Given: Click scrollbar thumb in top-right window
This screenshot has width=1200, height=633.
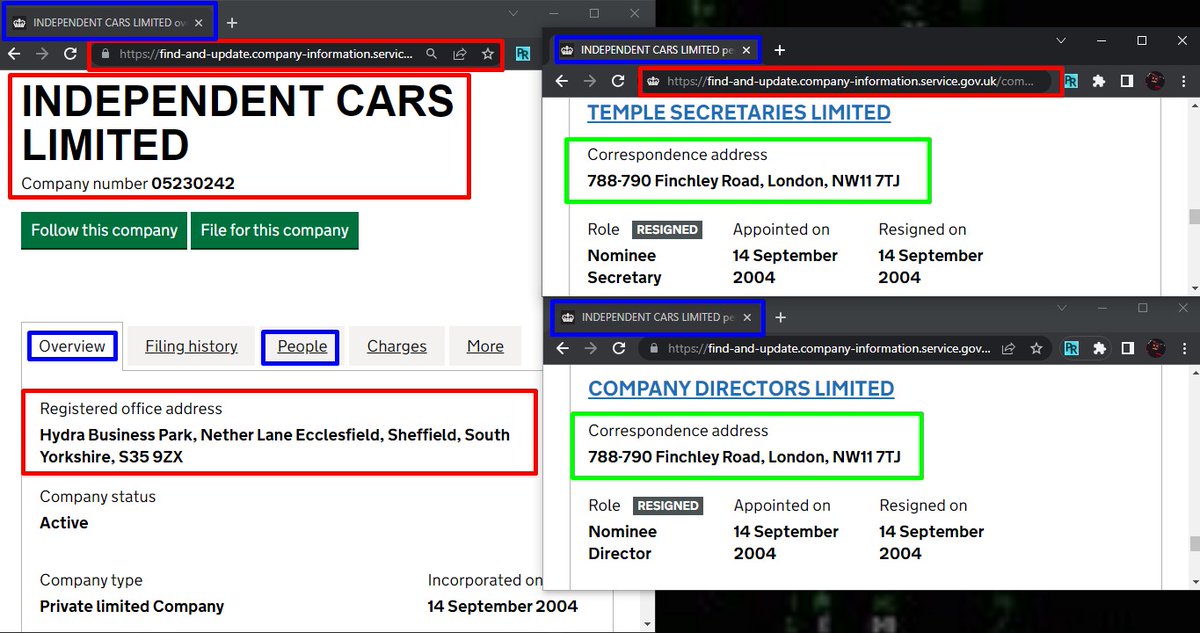Looking at the screenshot, I should coord(1193,216).
